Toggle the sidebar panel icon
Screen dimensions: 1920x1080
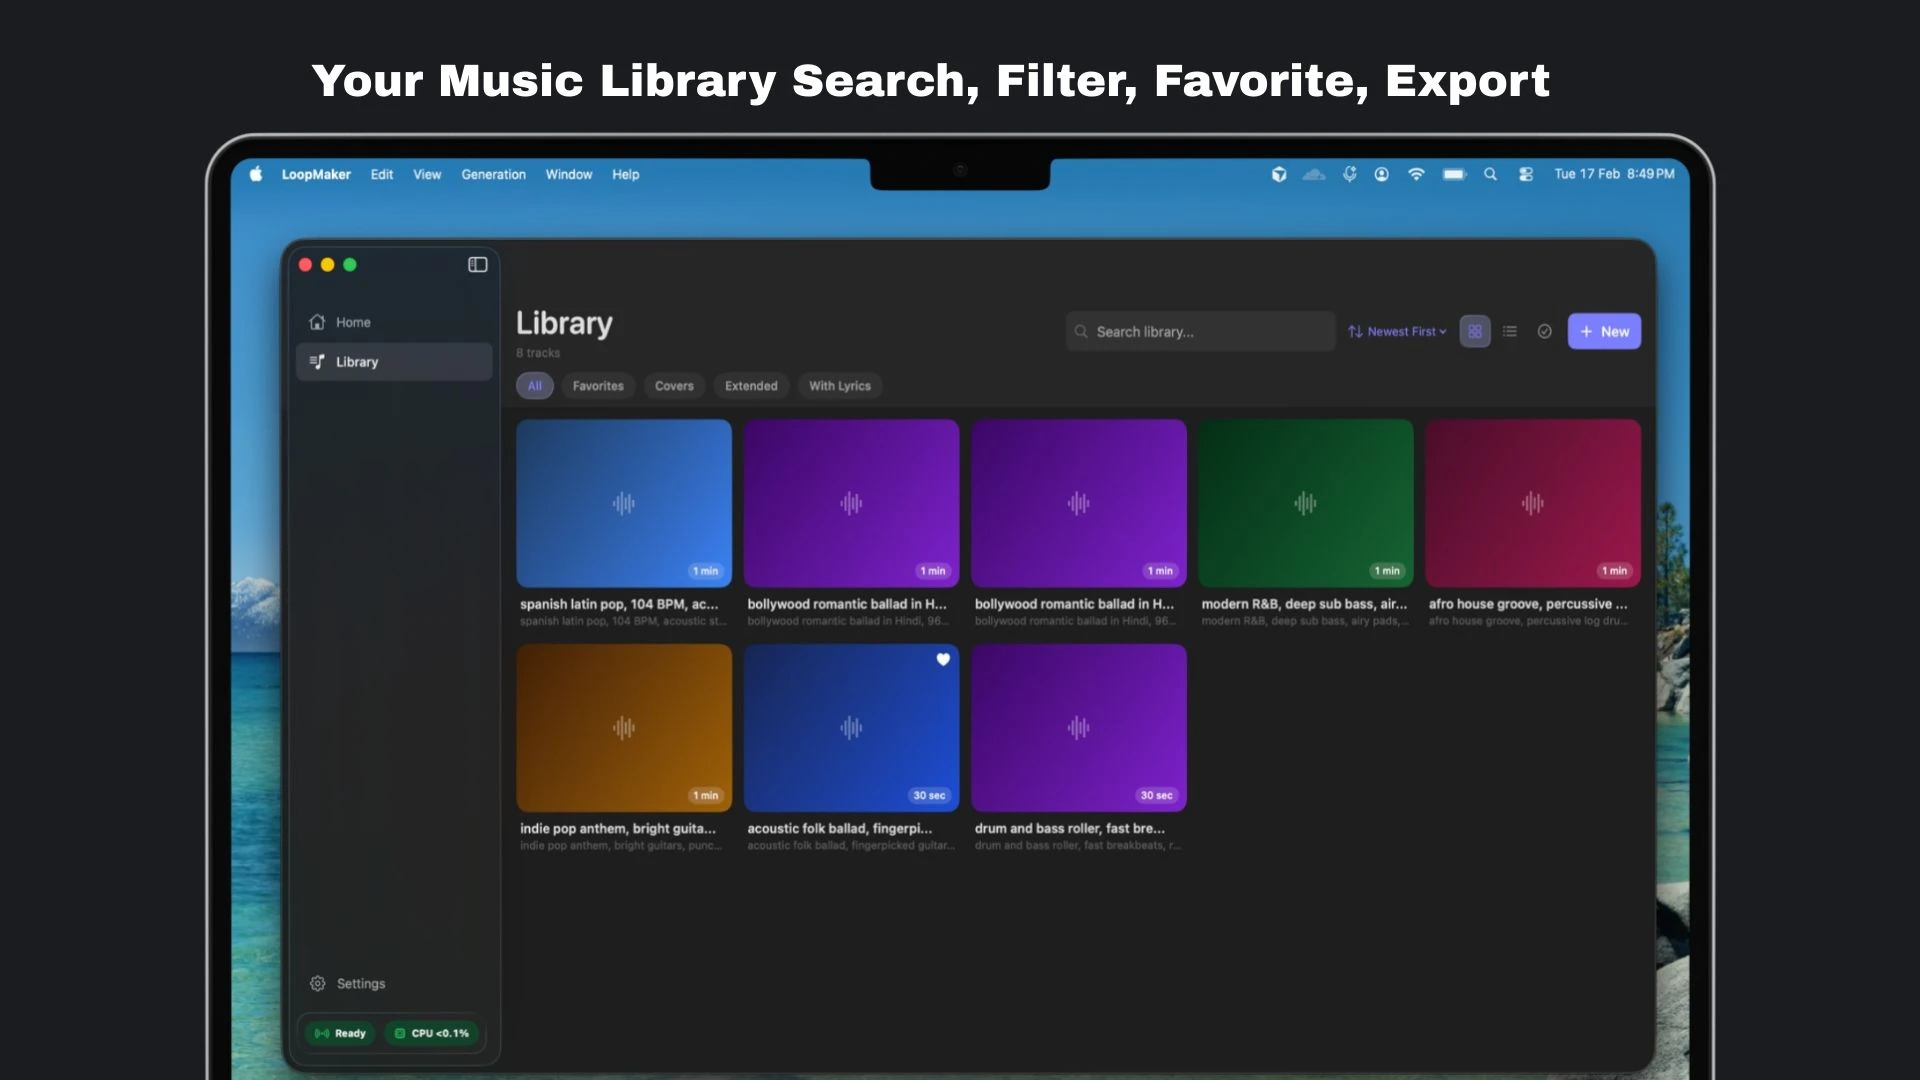[477, 265]
